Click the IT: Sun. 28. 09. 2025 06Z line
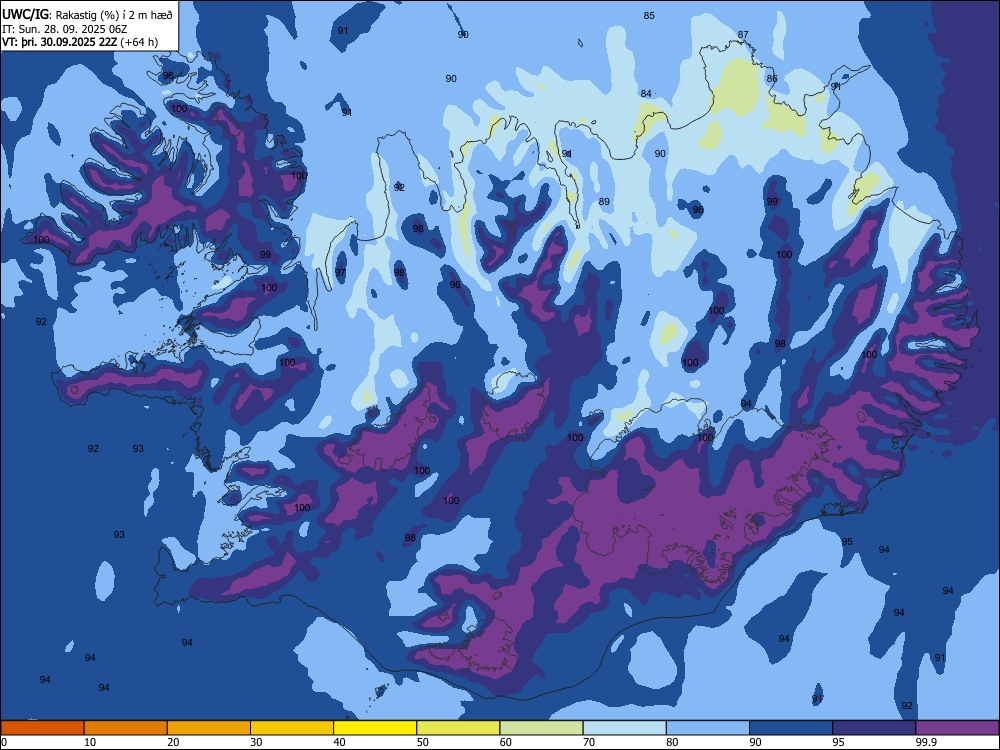 point(64,29)
